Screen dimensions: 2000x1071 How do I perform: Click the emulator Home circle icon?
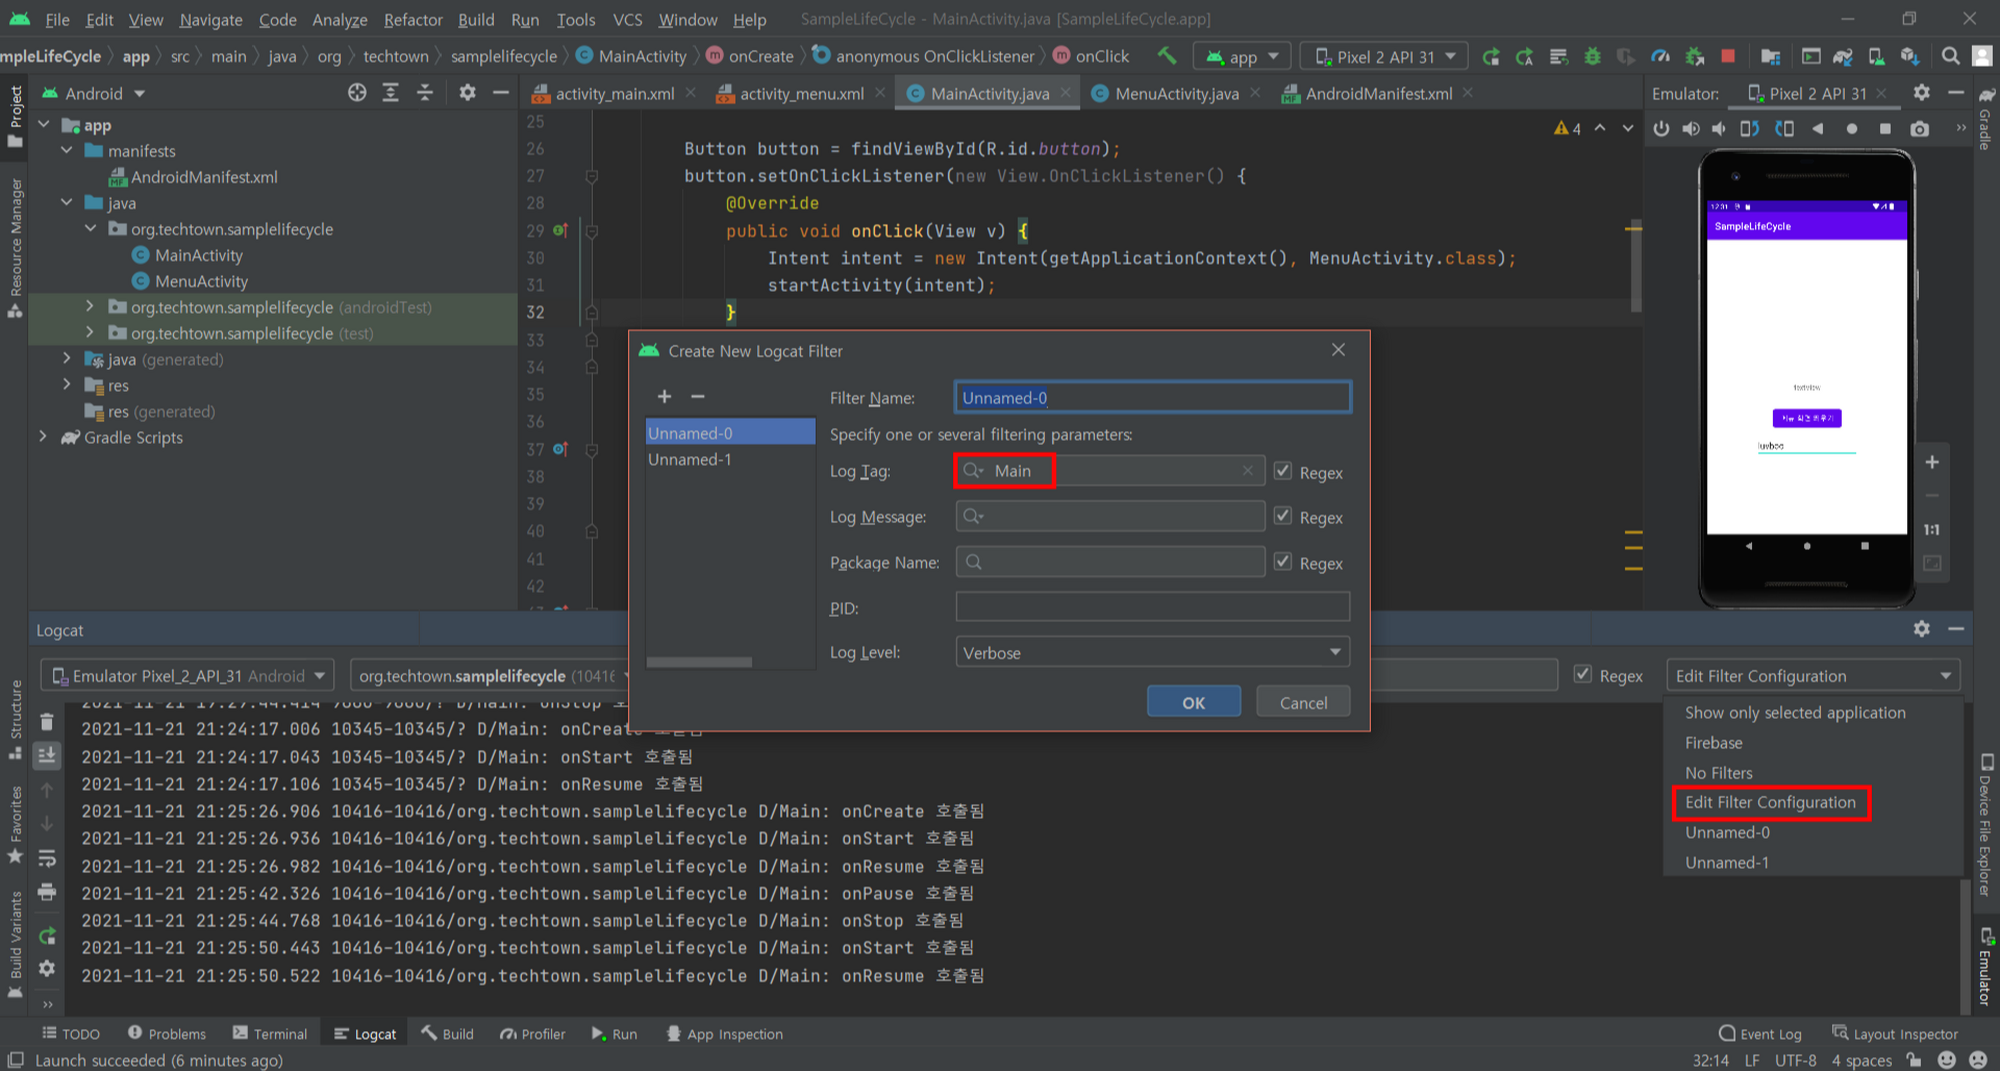(1852, 128)
